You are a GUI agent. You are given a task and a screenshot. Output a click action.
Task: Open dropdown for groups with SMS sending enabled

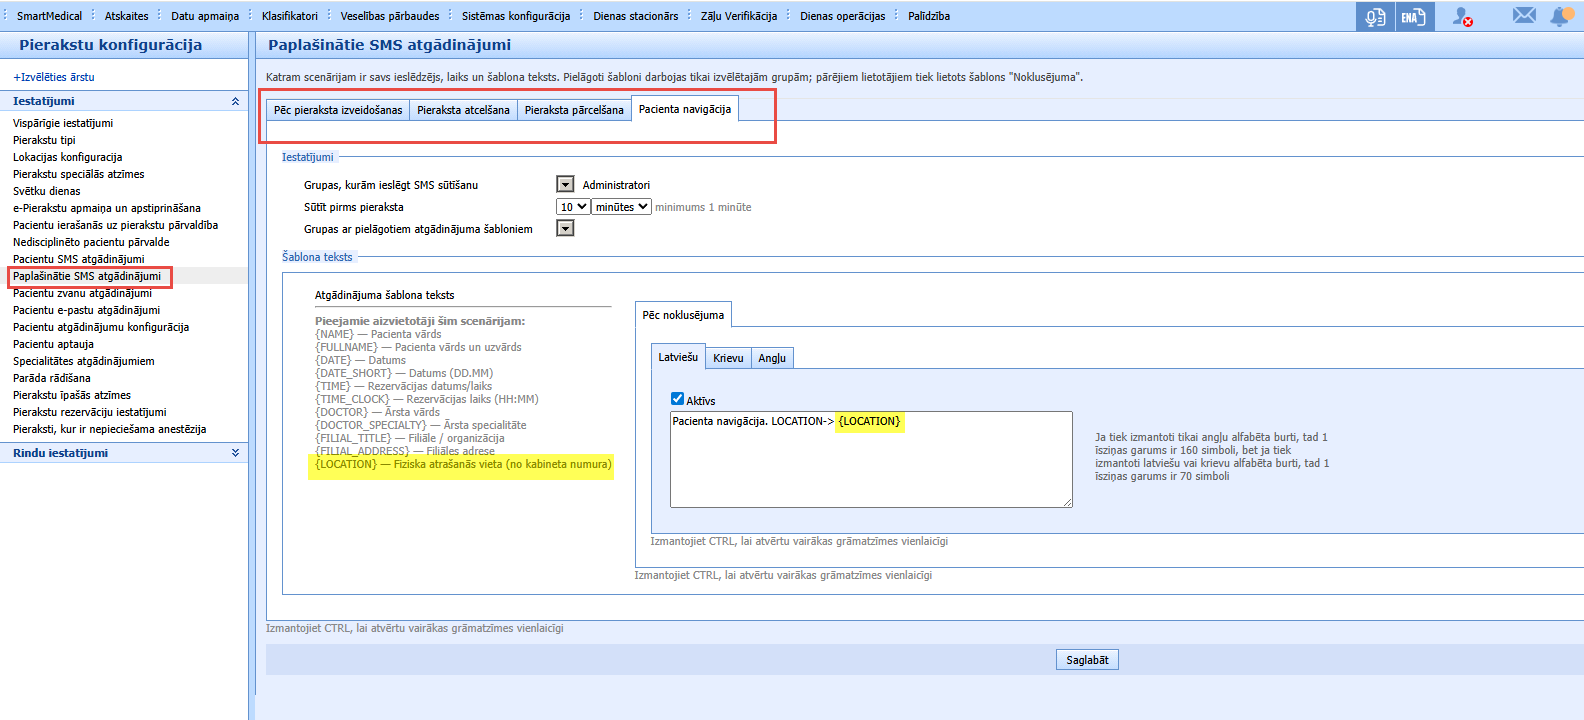[565, 184]
